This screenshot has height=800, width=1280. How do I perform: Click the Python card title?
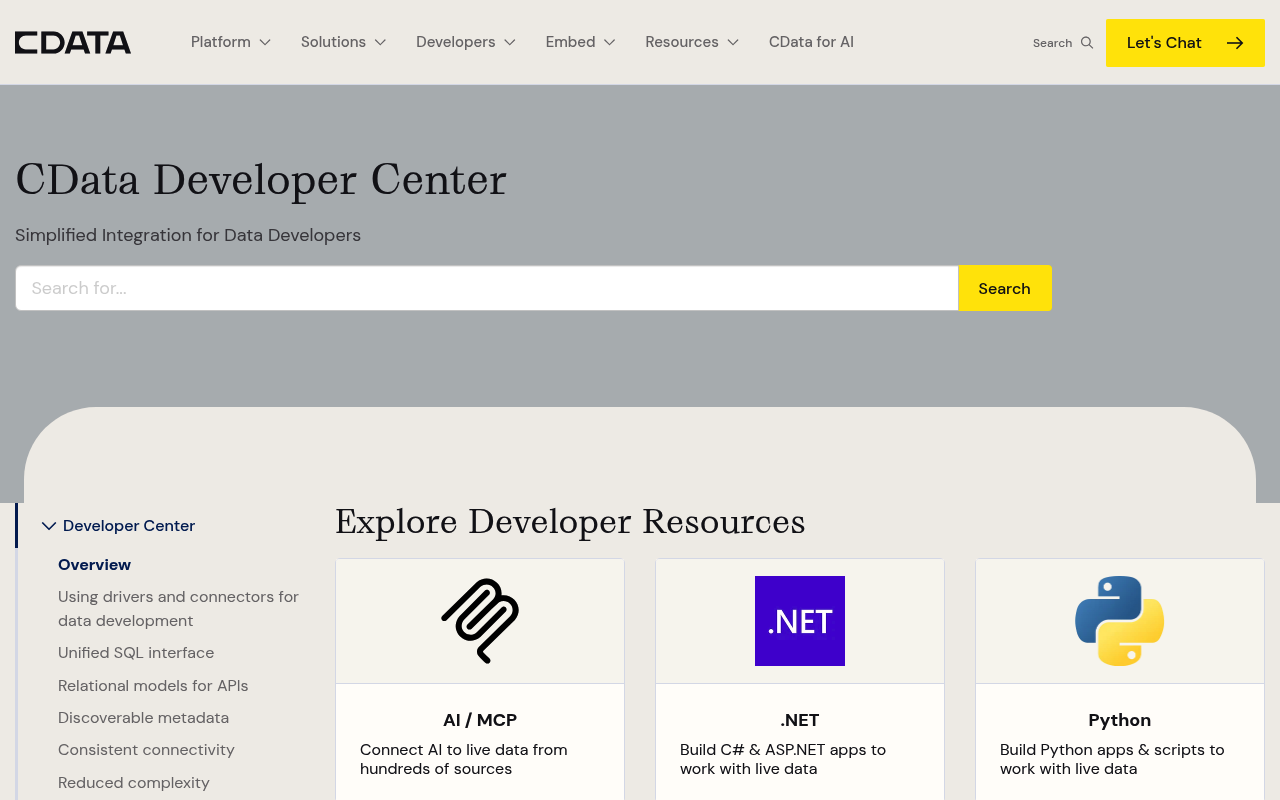coord(1120,720)
